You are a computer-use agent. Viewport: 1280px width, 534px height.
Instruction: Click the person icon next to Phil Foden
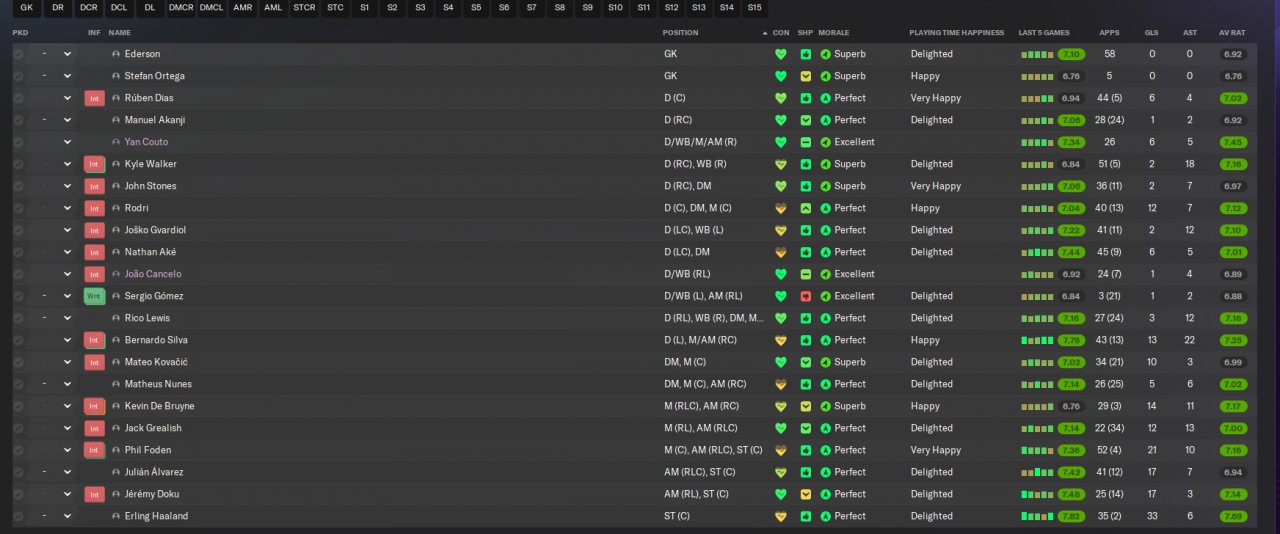pos(116,450)
